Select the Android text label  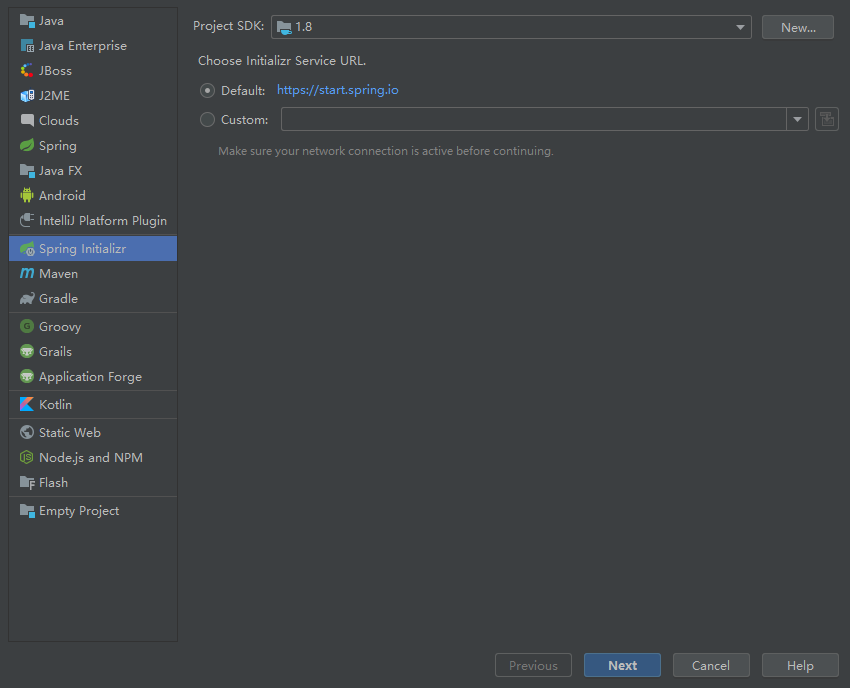tap(62, 196)
